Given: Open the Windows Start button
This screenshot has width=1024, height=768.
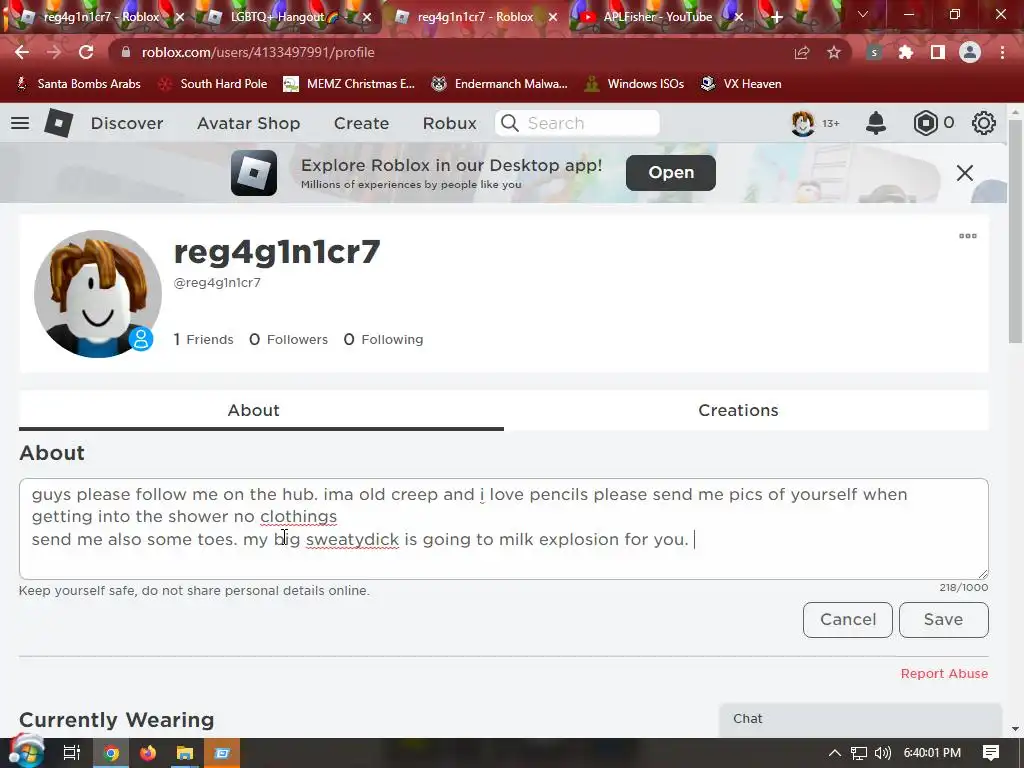Looking at the screenshot, I should pyautogui.click(x=26, y=752).
